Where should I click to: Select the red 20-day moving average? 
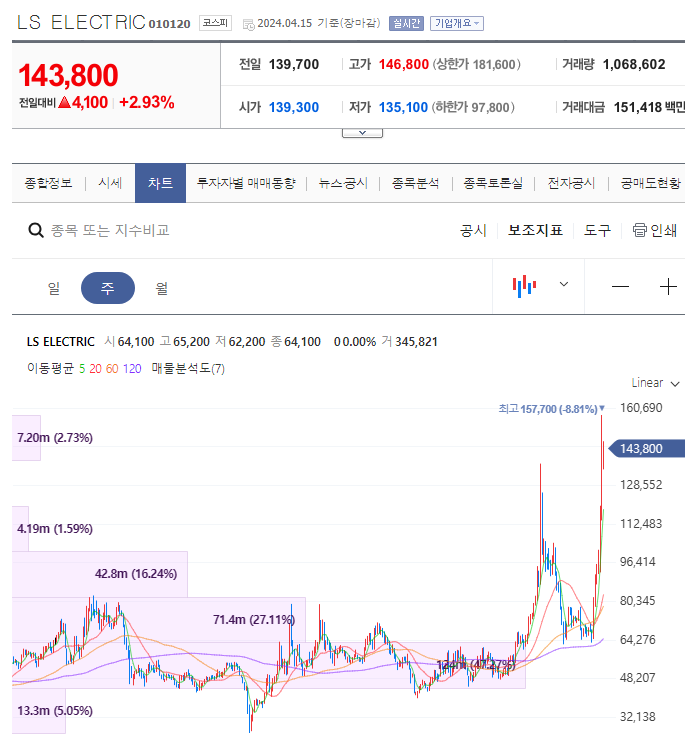96,369
